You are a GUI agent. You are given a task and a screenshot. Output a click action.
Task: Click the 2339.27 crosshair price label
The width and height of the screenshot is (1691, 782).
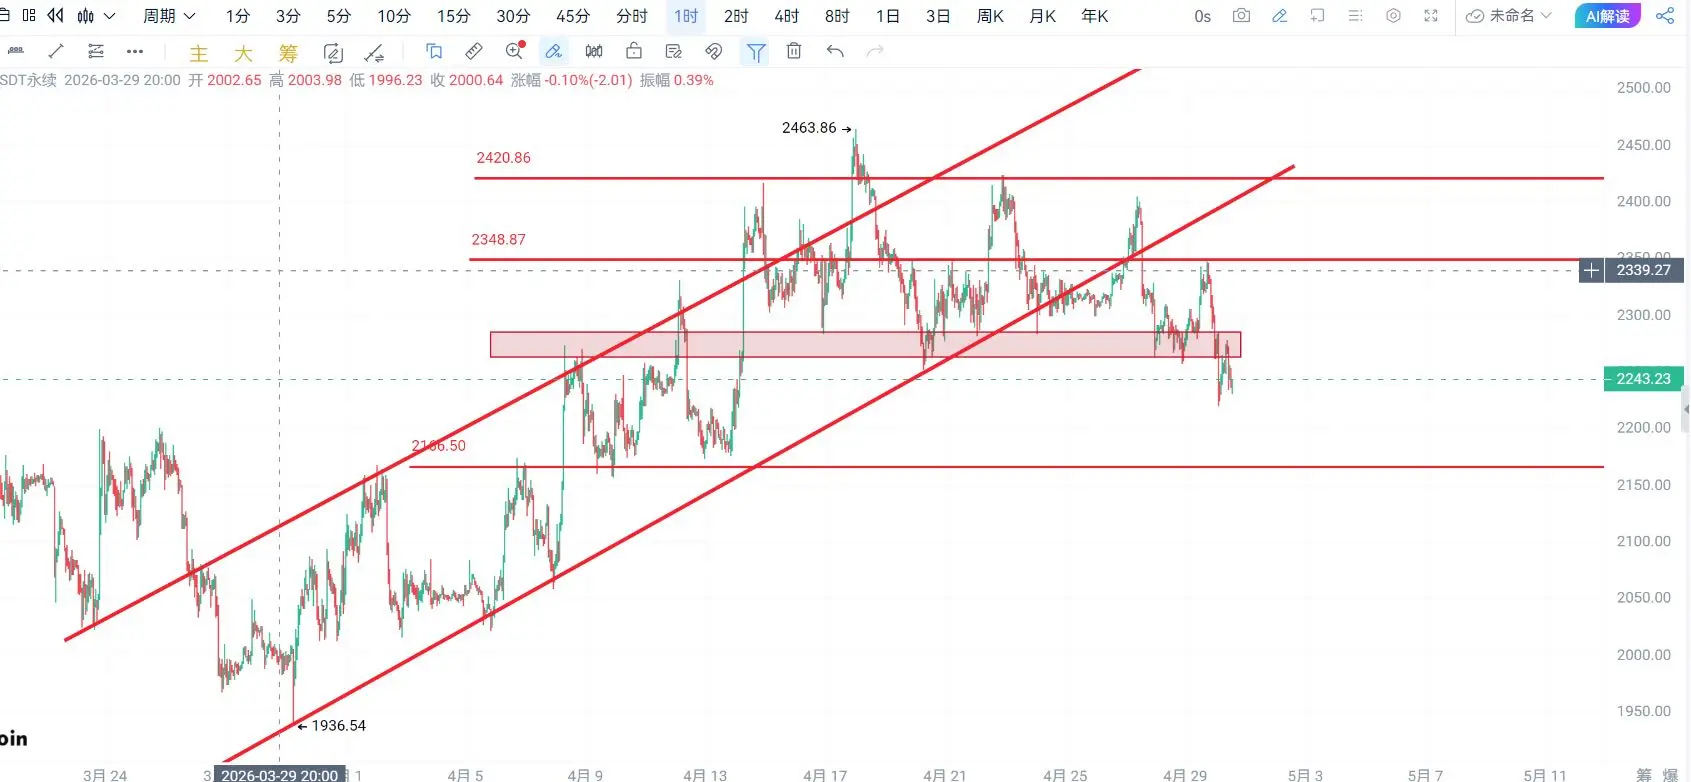(x=1644, y=270)
